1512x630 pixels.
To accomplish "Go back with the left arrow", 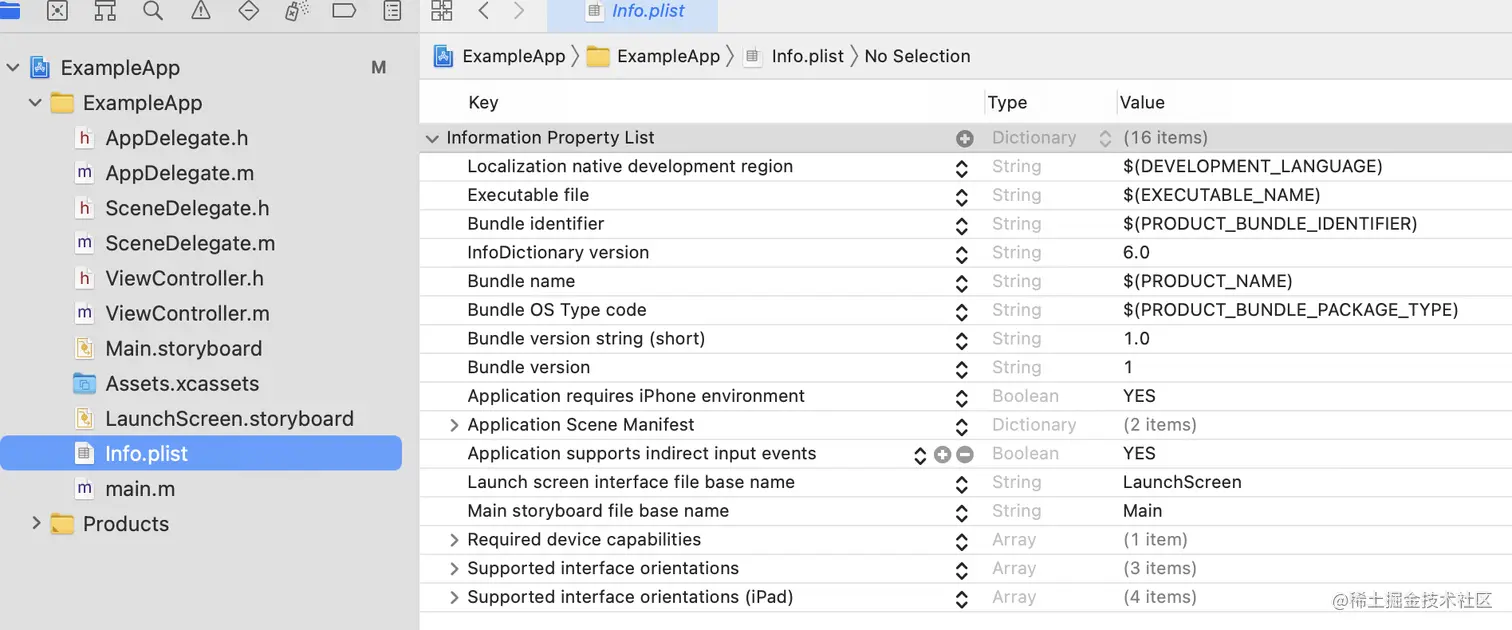I will coord(484,10).
